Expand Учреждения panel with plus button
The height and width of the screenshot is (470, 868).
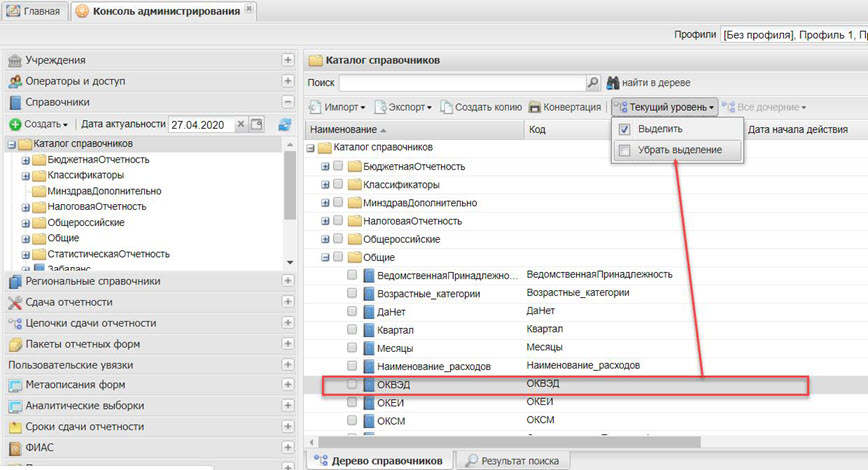(288, 60)
